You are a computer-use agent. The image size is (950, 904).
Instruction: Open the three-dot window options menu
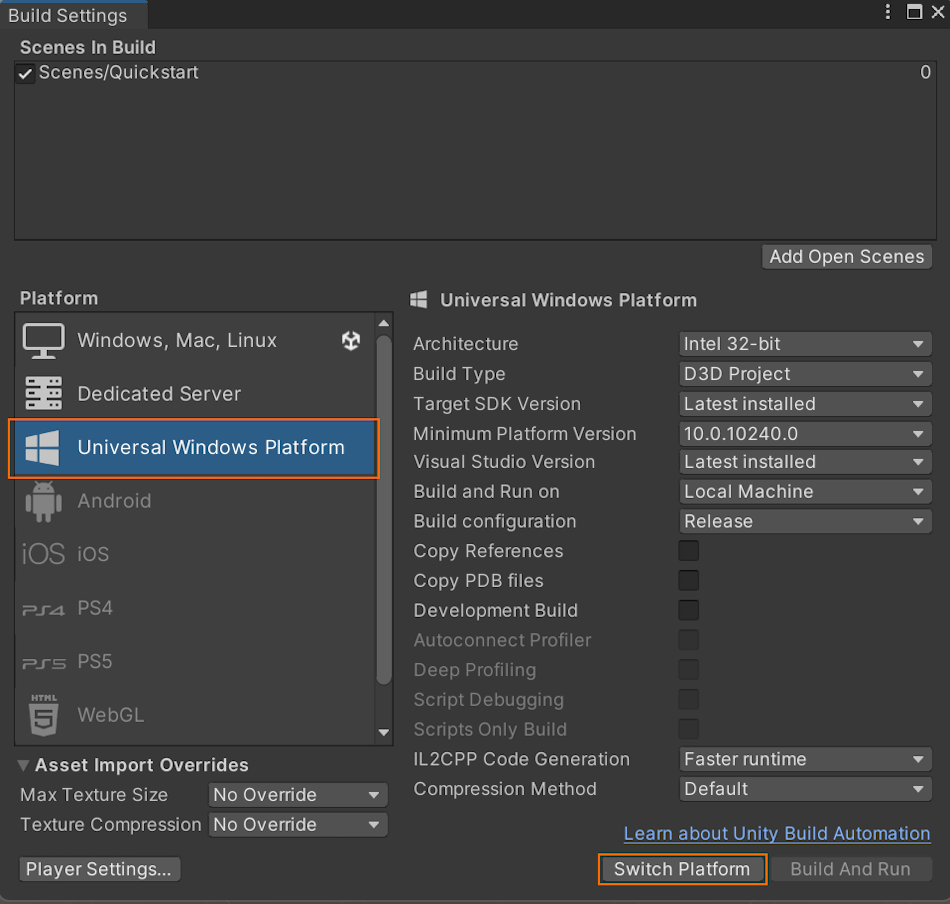pos(888,12)
